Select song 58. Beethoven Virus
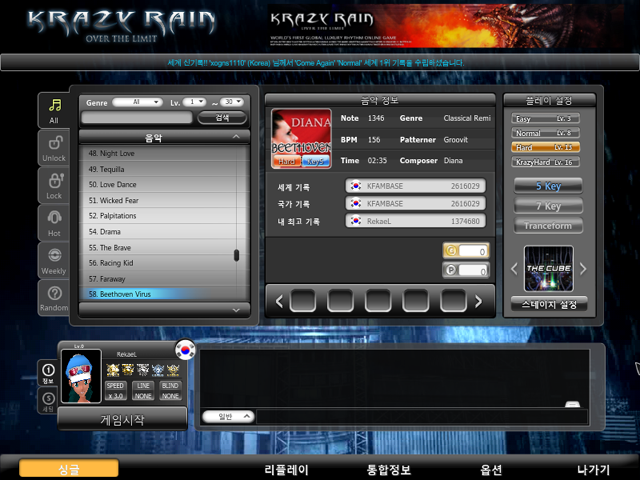Viewport: 640px width, 480px height. pyautogui.click(x=164, y=294)
